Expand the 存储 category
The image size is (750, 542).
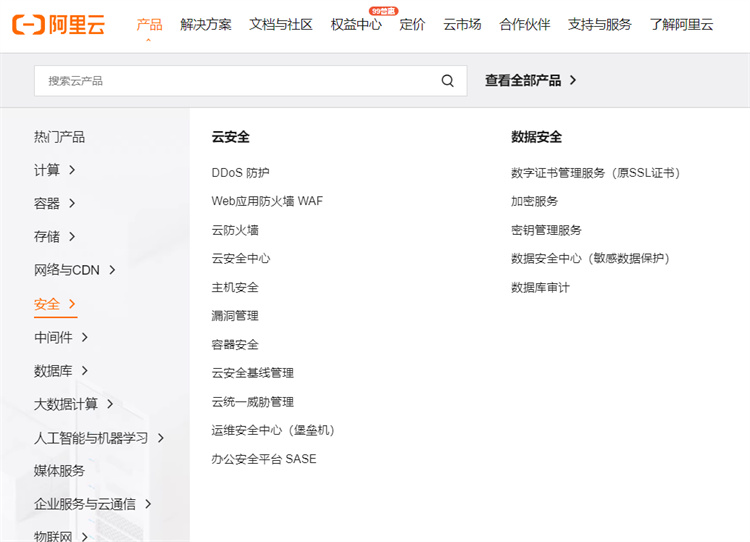72,237
